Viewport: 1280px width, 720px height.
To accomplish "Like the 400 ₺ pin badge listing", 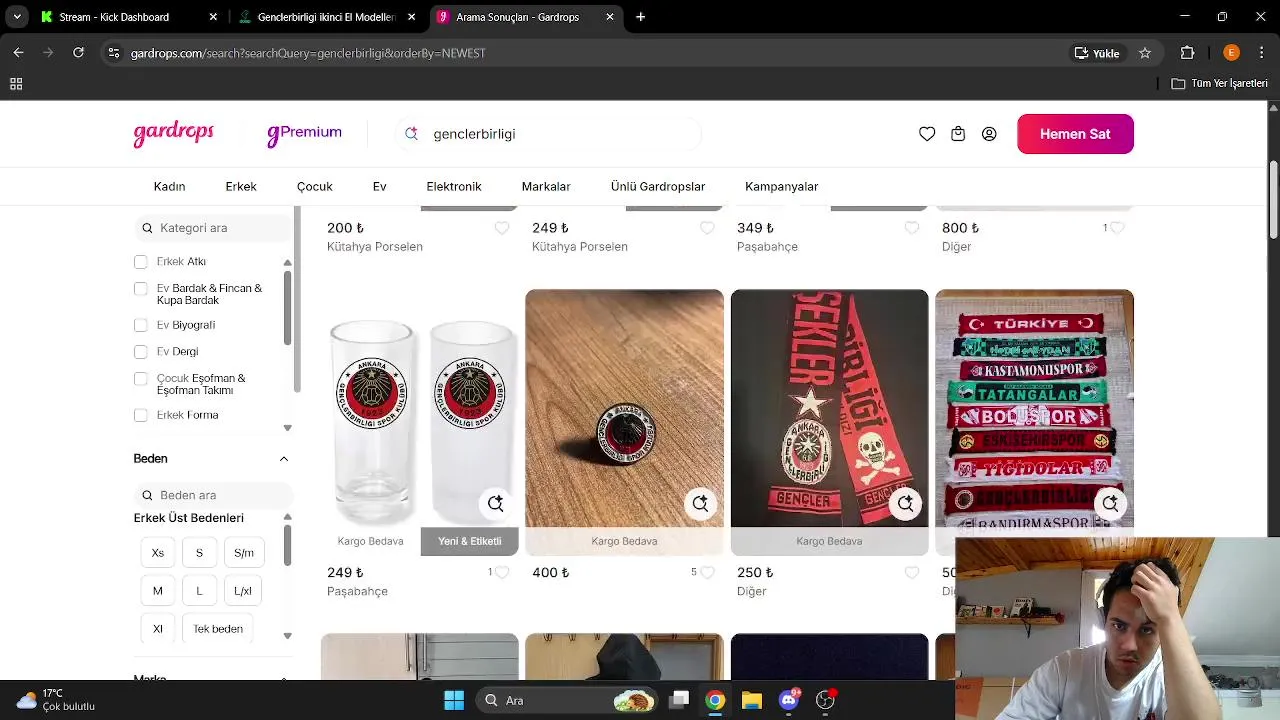I will [x=707, y=573].
